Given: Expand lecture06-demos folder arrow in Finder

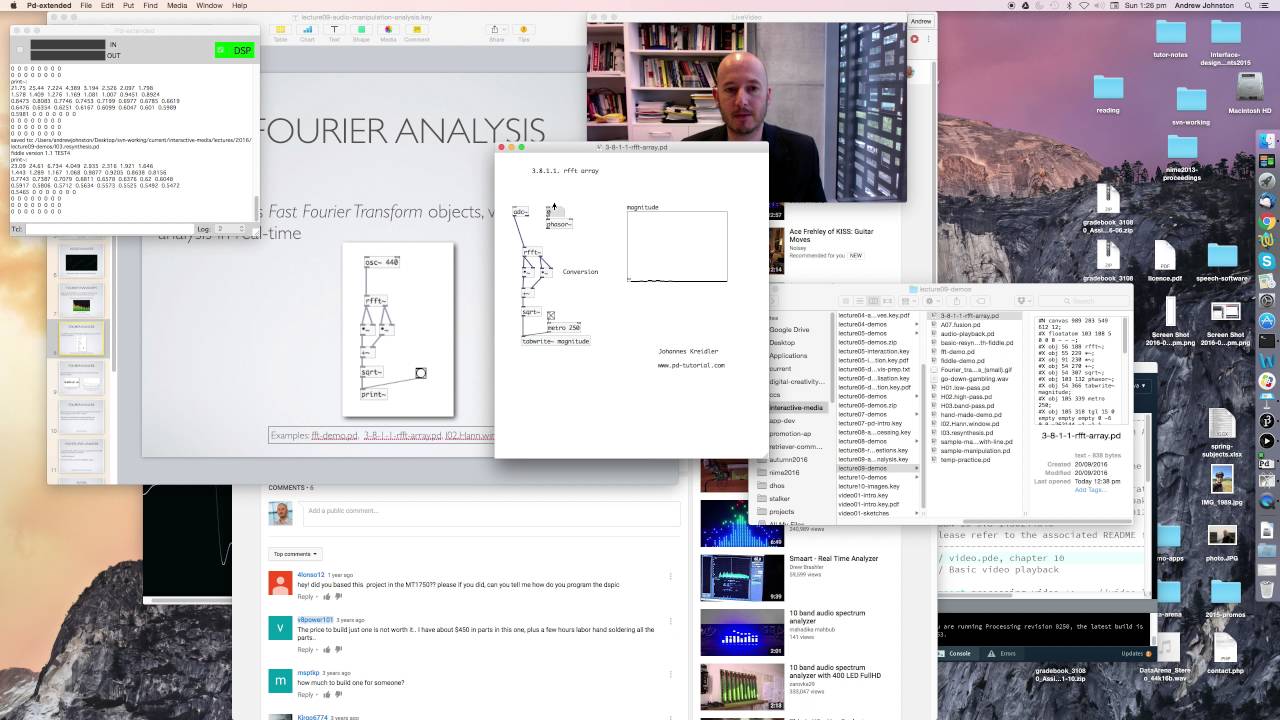Looking at the screenshot, I should click(x=917, y=396).
